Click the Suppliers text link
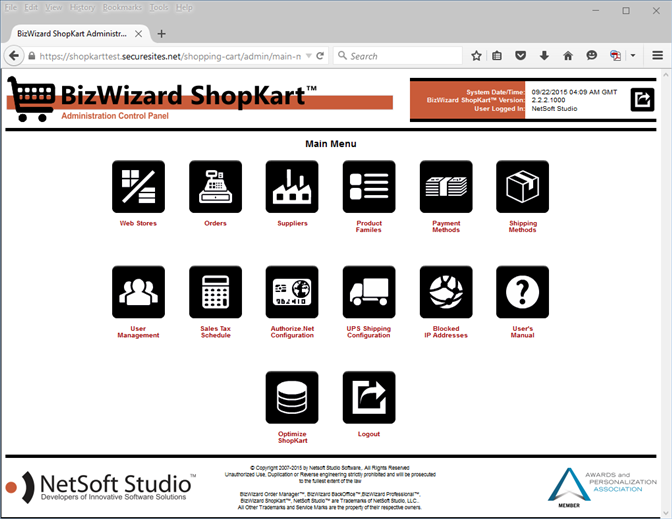The image size is (672, 519). click(x=292, y=223)
